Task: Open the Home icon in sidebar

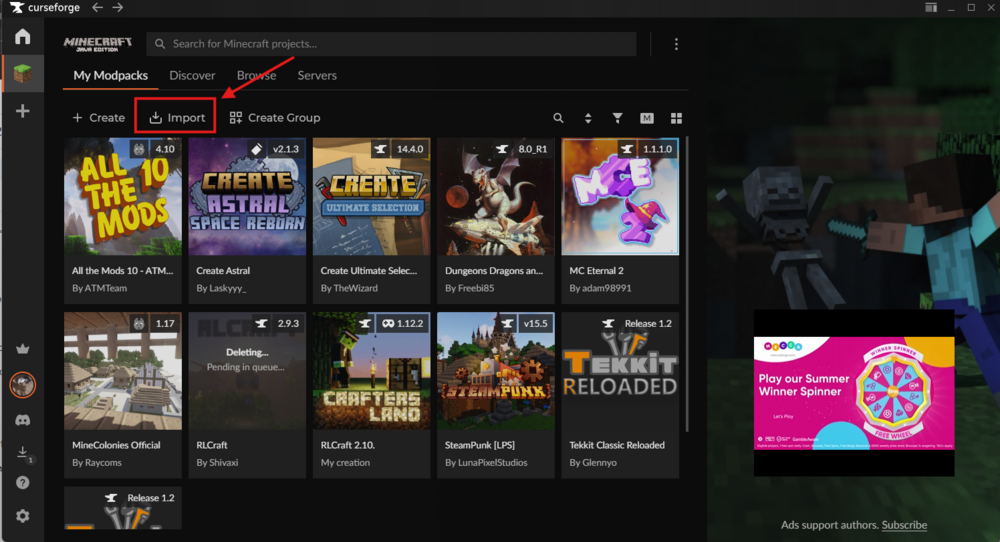Action: (x=22, y=37)
